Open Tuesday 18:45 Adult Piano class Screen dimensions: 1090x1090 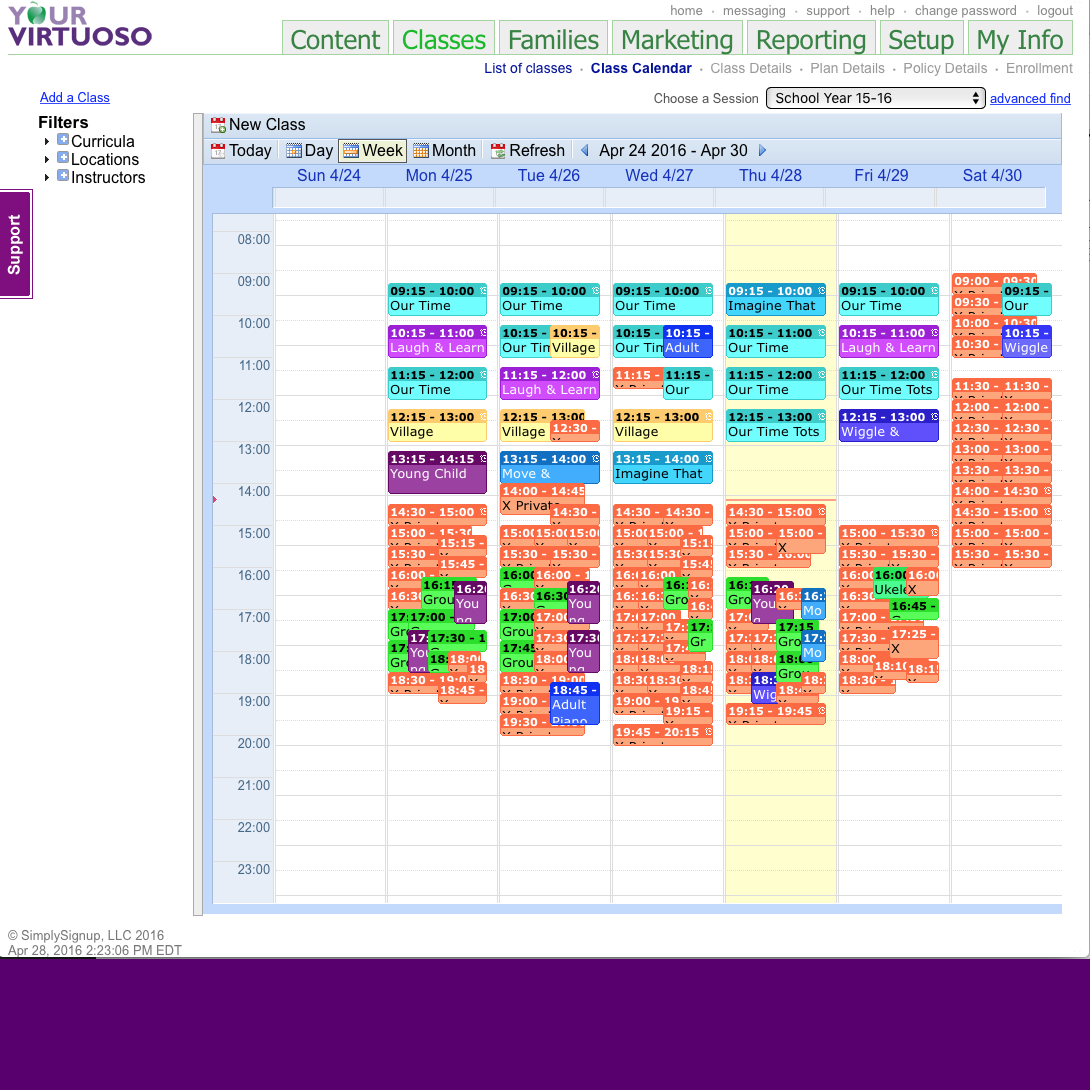tap(575, 703)
